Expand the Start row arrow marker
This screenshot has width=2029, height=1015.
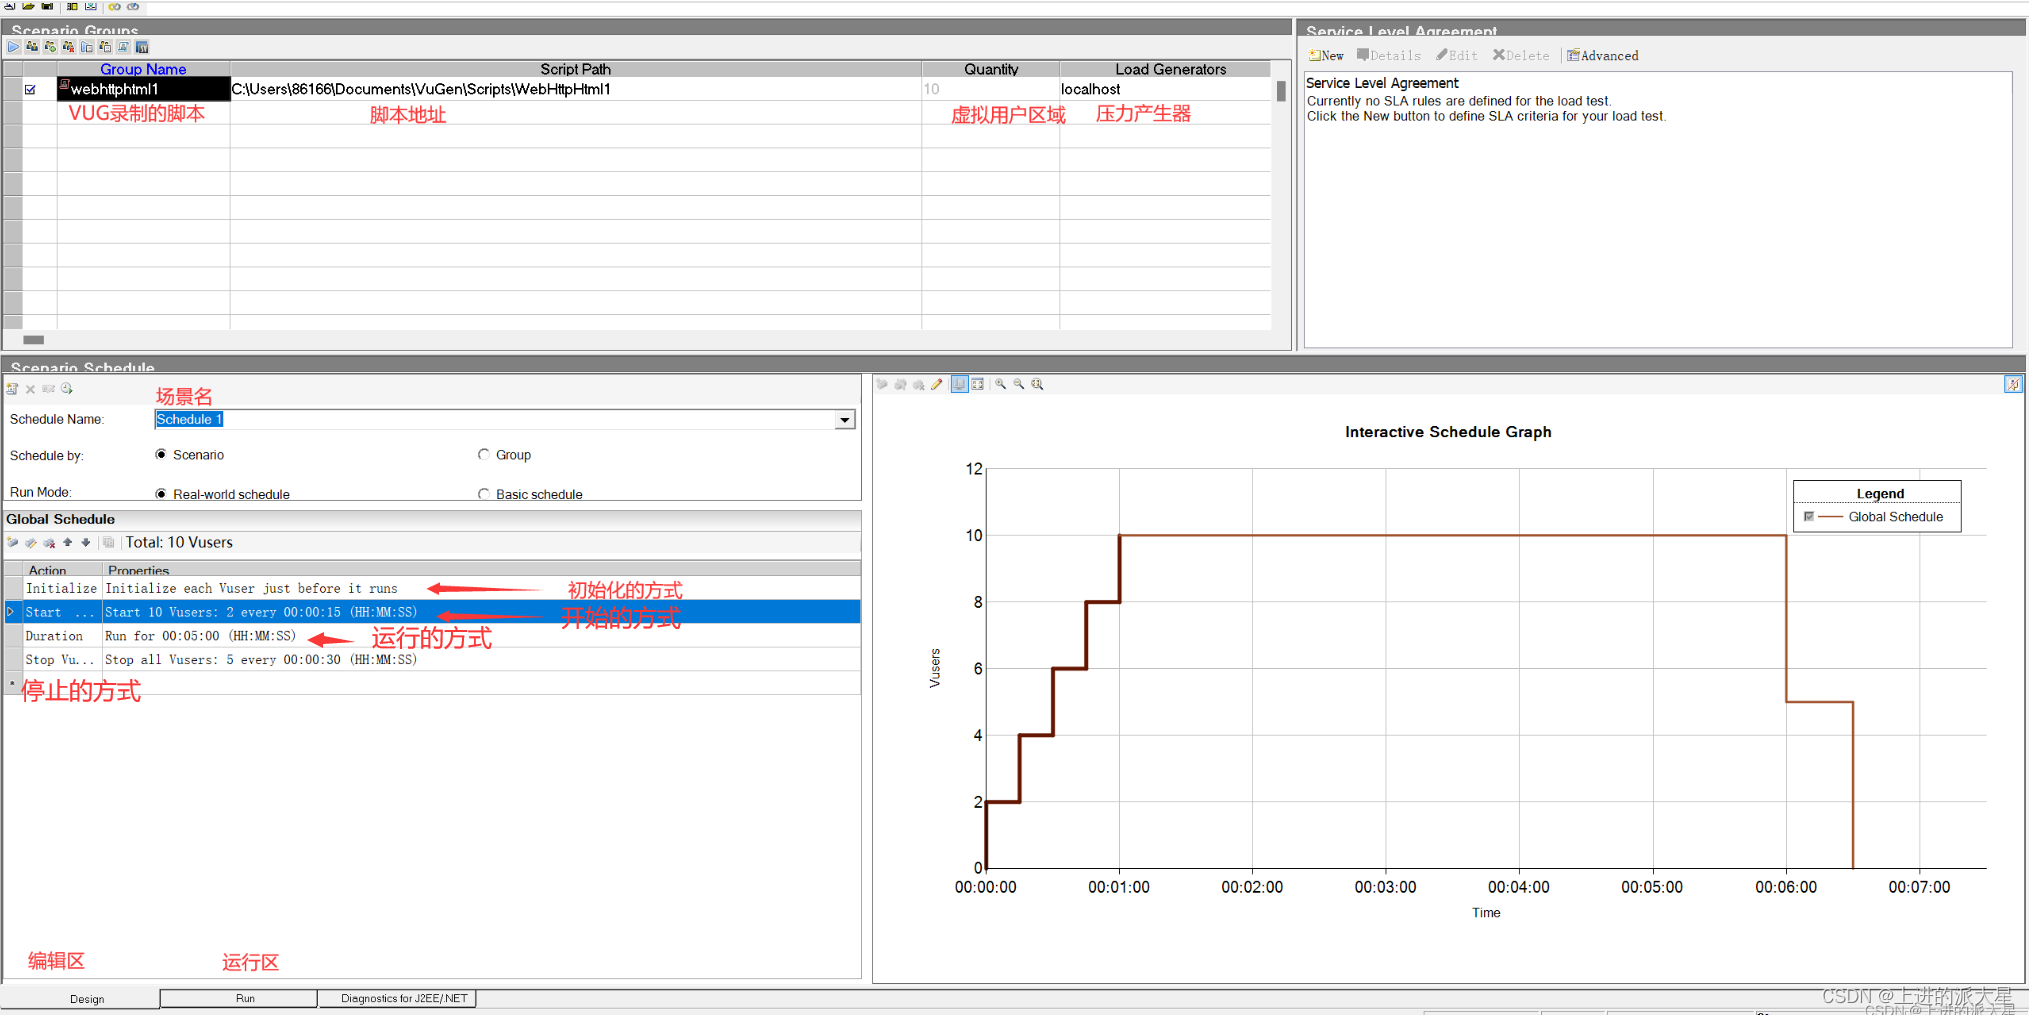click(11, 612)
